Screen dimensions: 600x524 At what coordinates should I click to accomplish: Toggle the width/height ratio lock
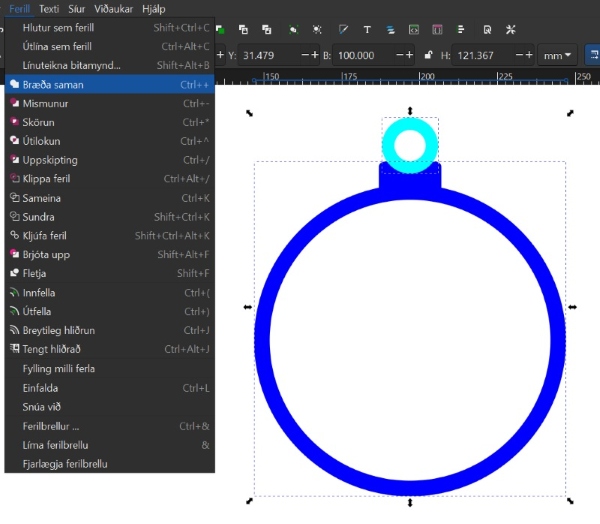[428, 55]
